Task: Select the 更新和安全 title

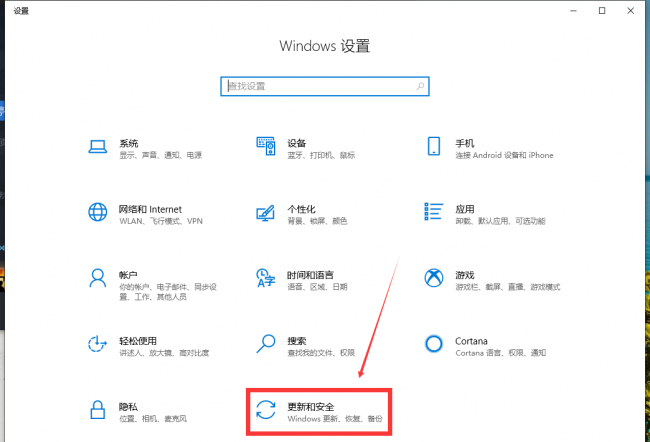Action: [311, 407]
